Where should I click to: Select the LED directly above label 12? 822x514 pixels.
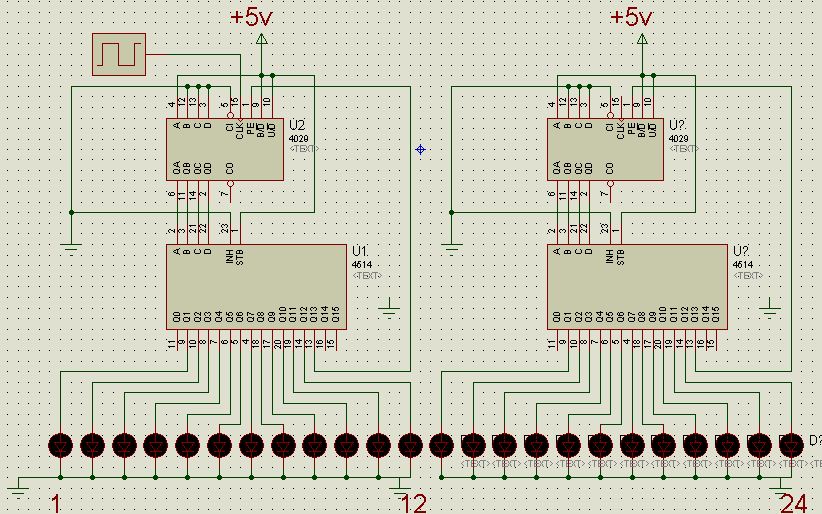coord(410,445)
